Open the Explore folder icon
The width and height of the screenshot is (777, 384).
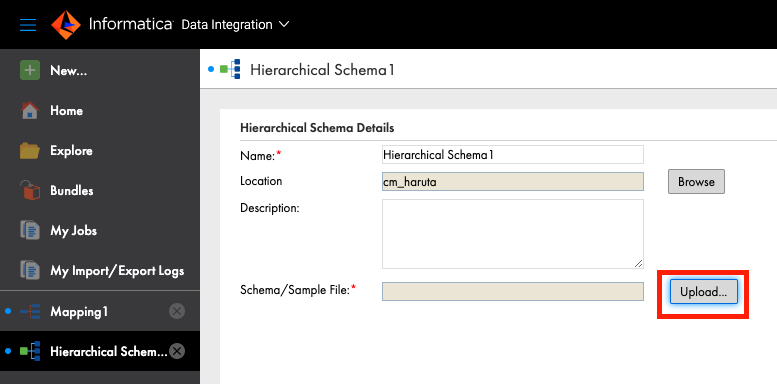[30, 150]
